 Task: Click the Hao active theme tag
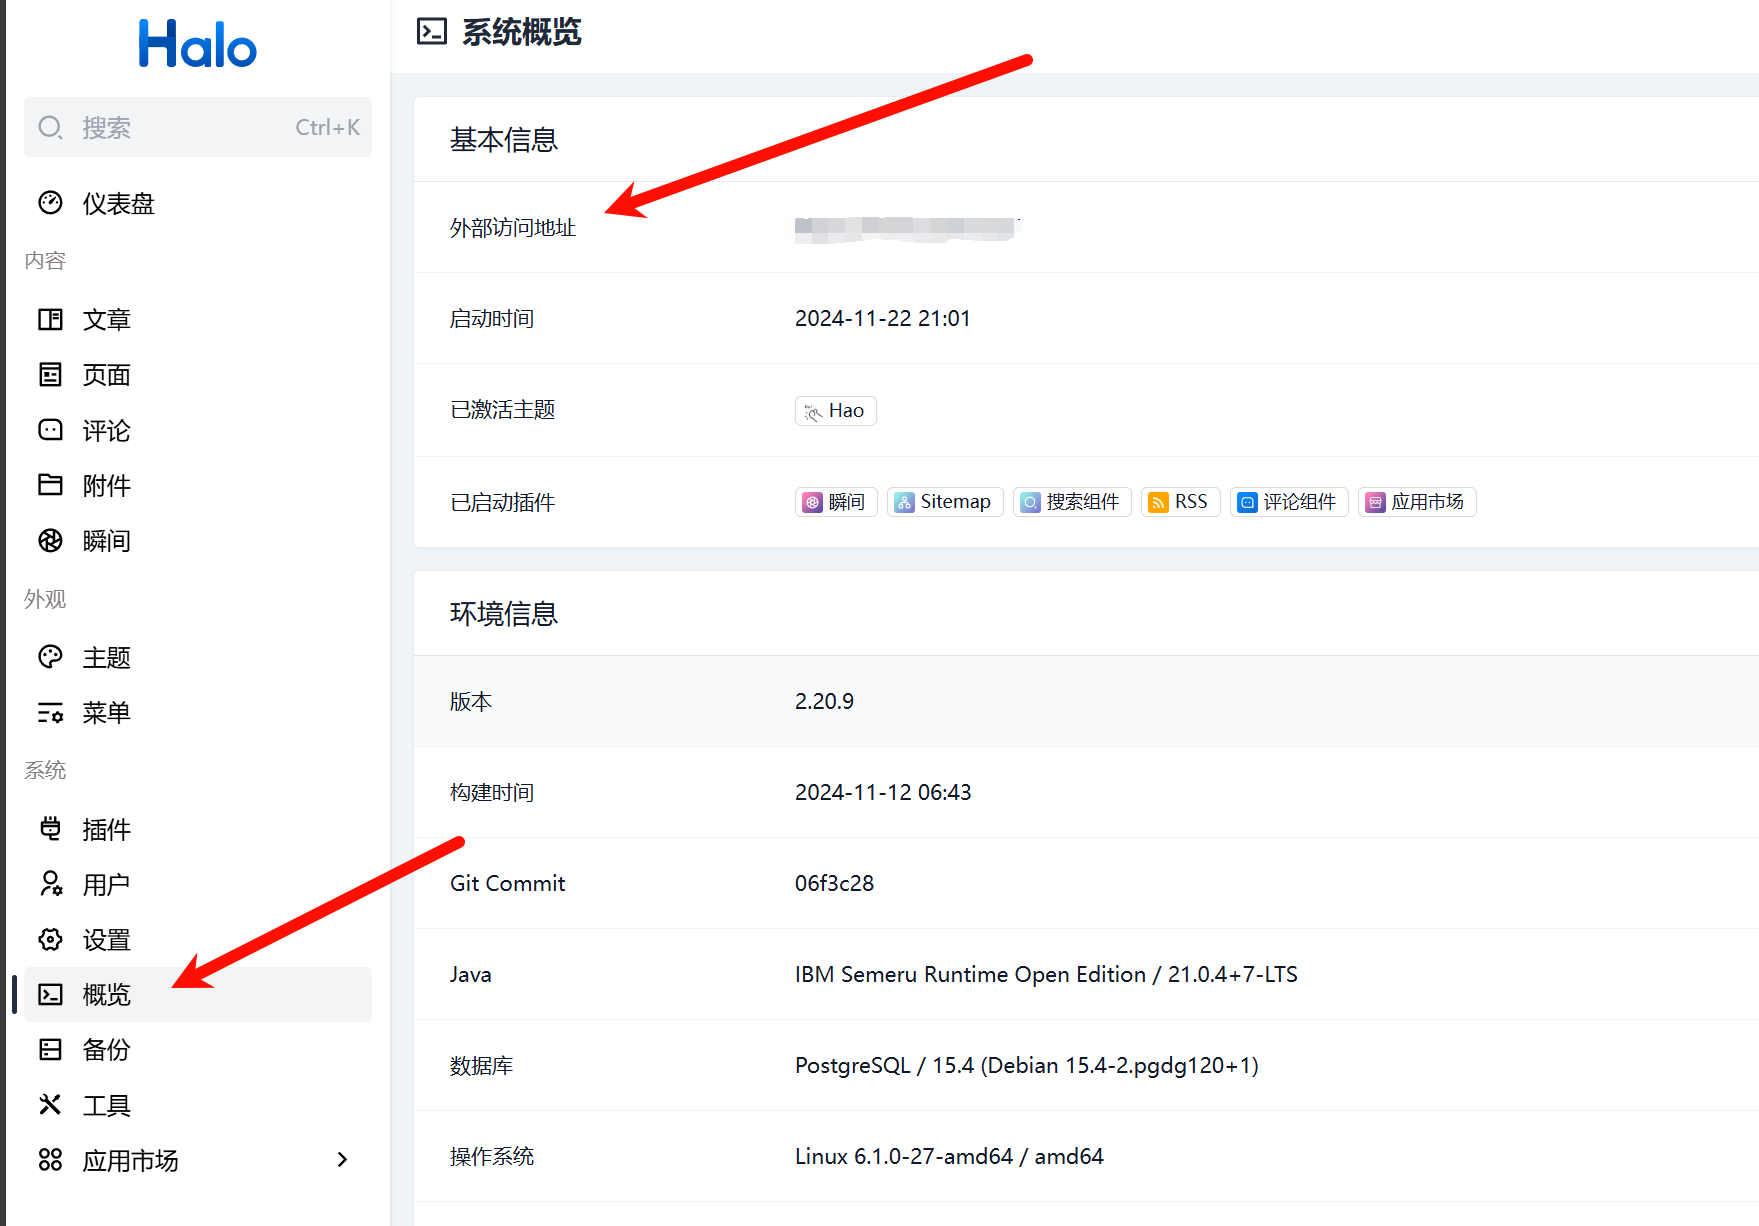pyautogui.click(x=835, y=411)
